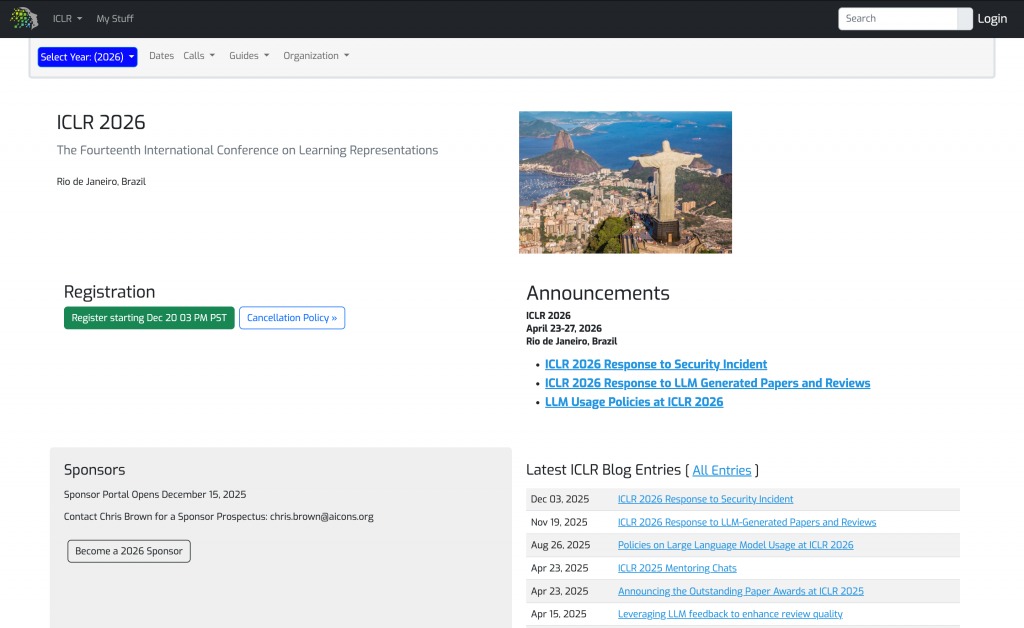Click the Rio de Janeiro statue photo

coord(625,182)
